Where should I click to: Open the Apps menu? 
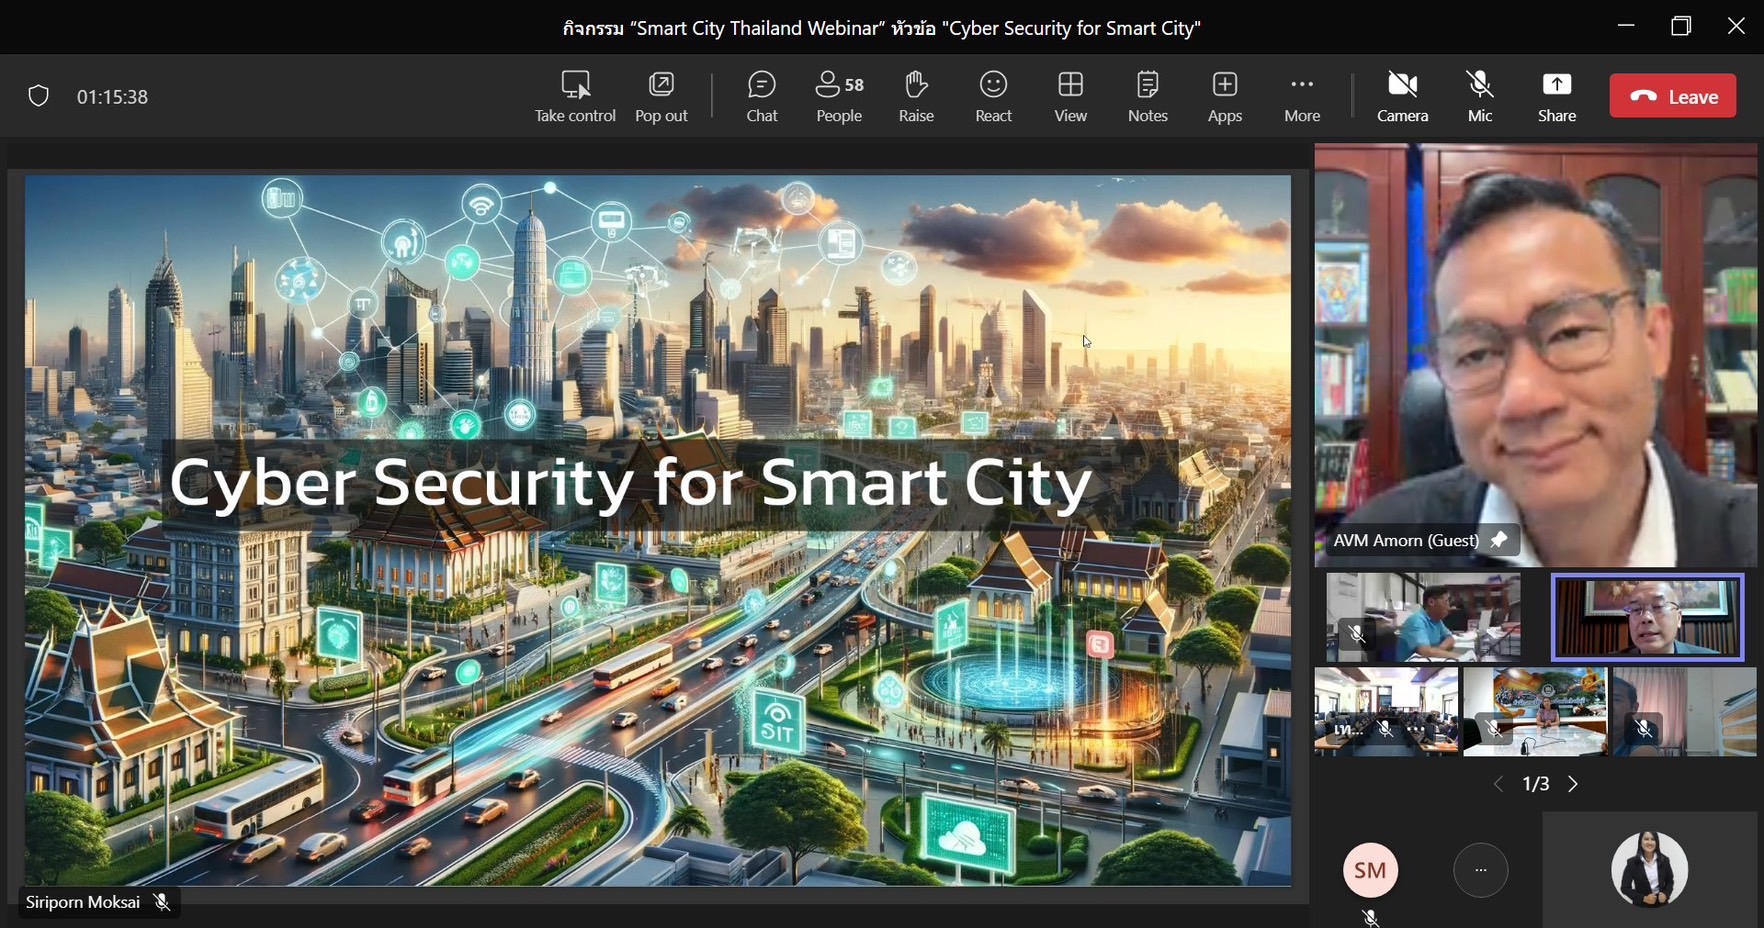click(x=1225, y=97)
